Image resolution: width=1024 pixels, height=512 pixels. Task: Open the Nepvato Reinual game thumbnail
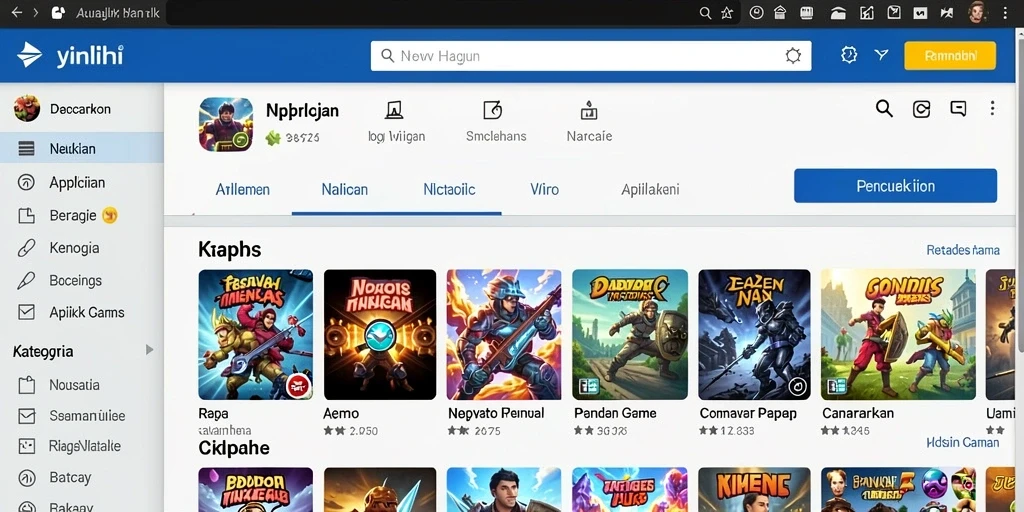point(504,334)
